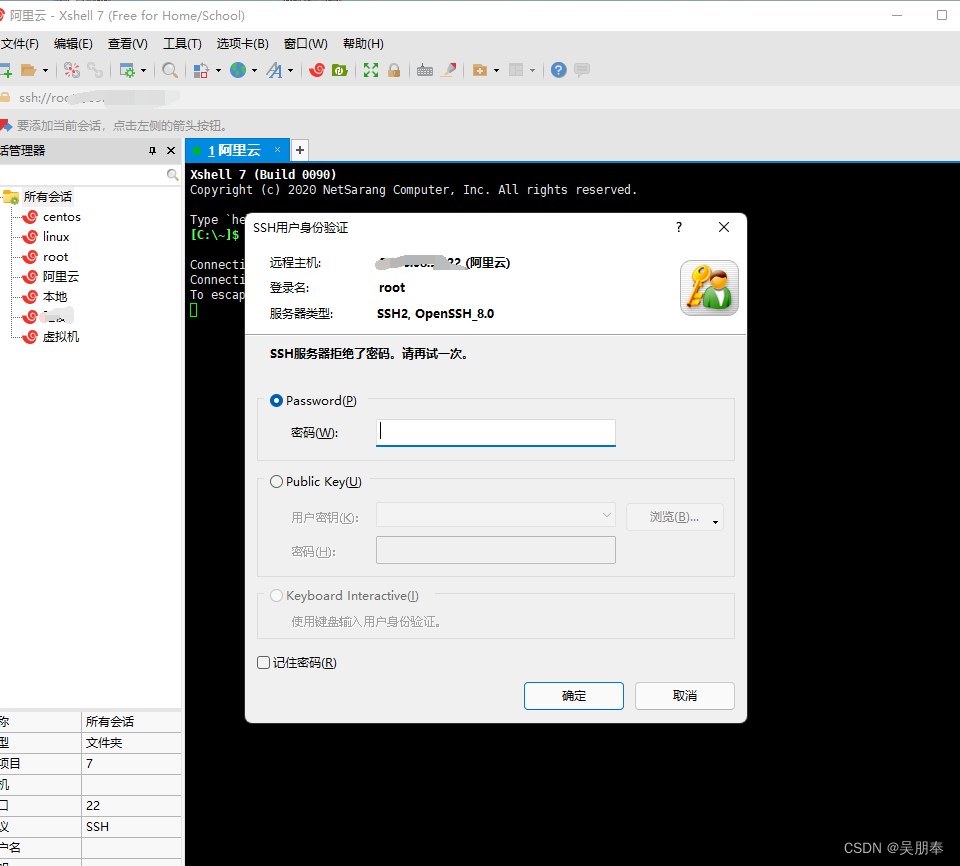
Task: Close the SSH用户身份验证 dialog
Action: (x=724, y=227)
